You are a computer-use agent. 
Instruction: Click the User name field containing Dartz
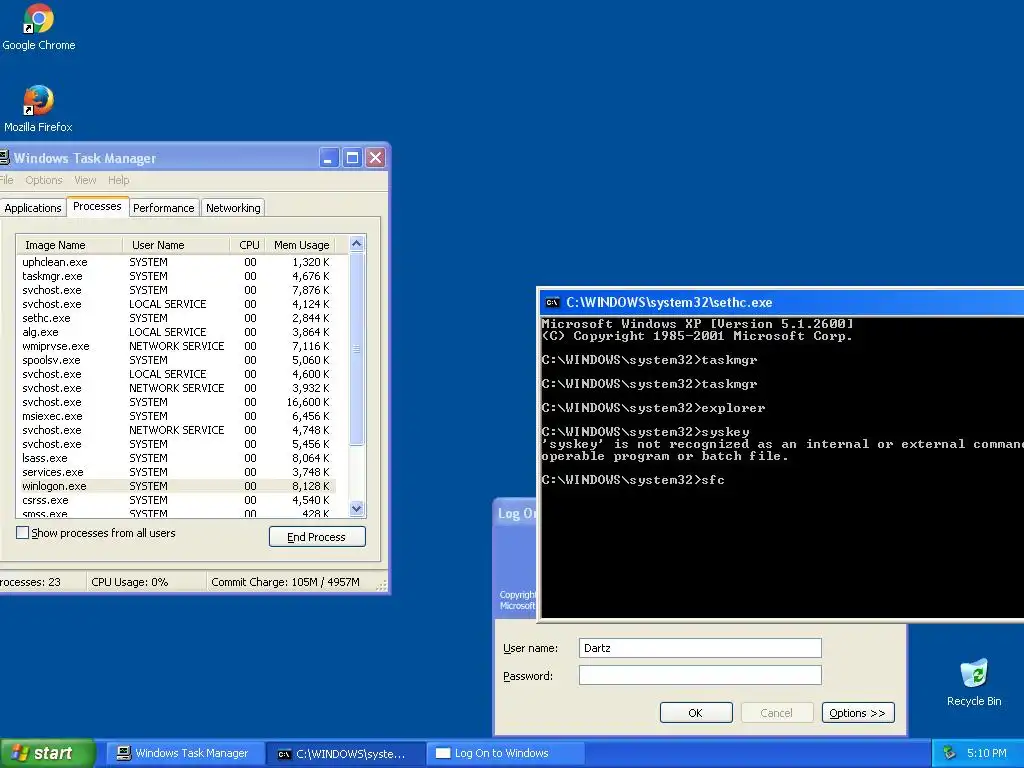click(700, 648)
